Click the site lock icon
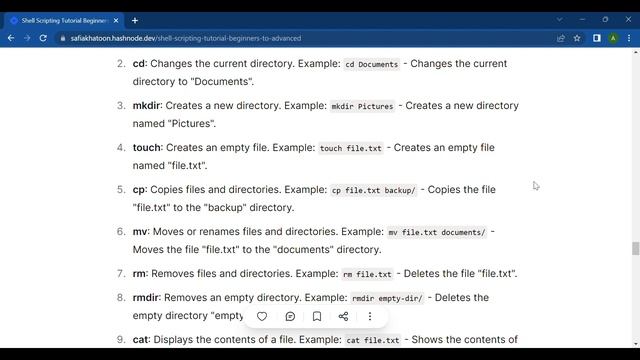This screenshot has height=360, width=640. (62, 38)
